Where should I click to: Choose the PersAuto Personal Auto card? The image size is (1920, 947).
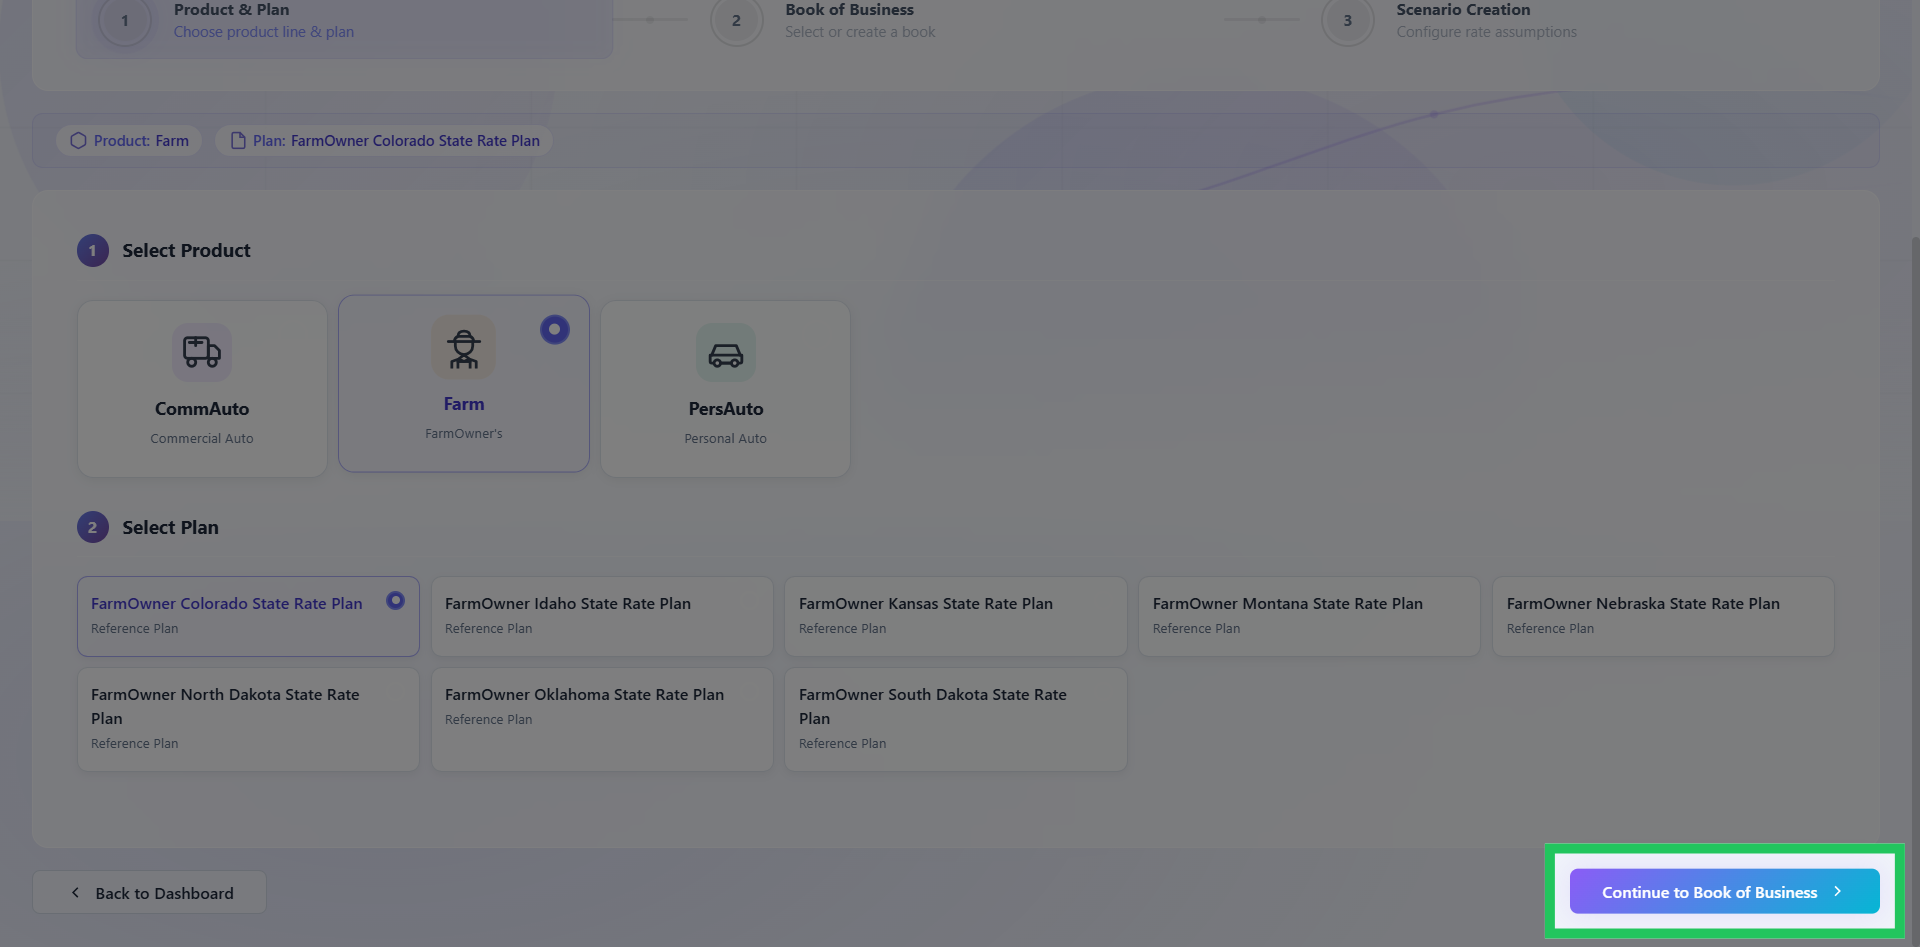[x=726, y=389]
